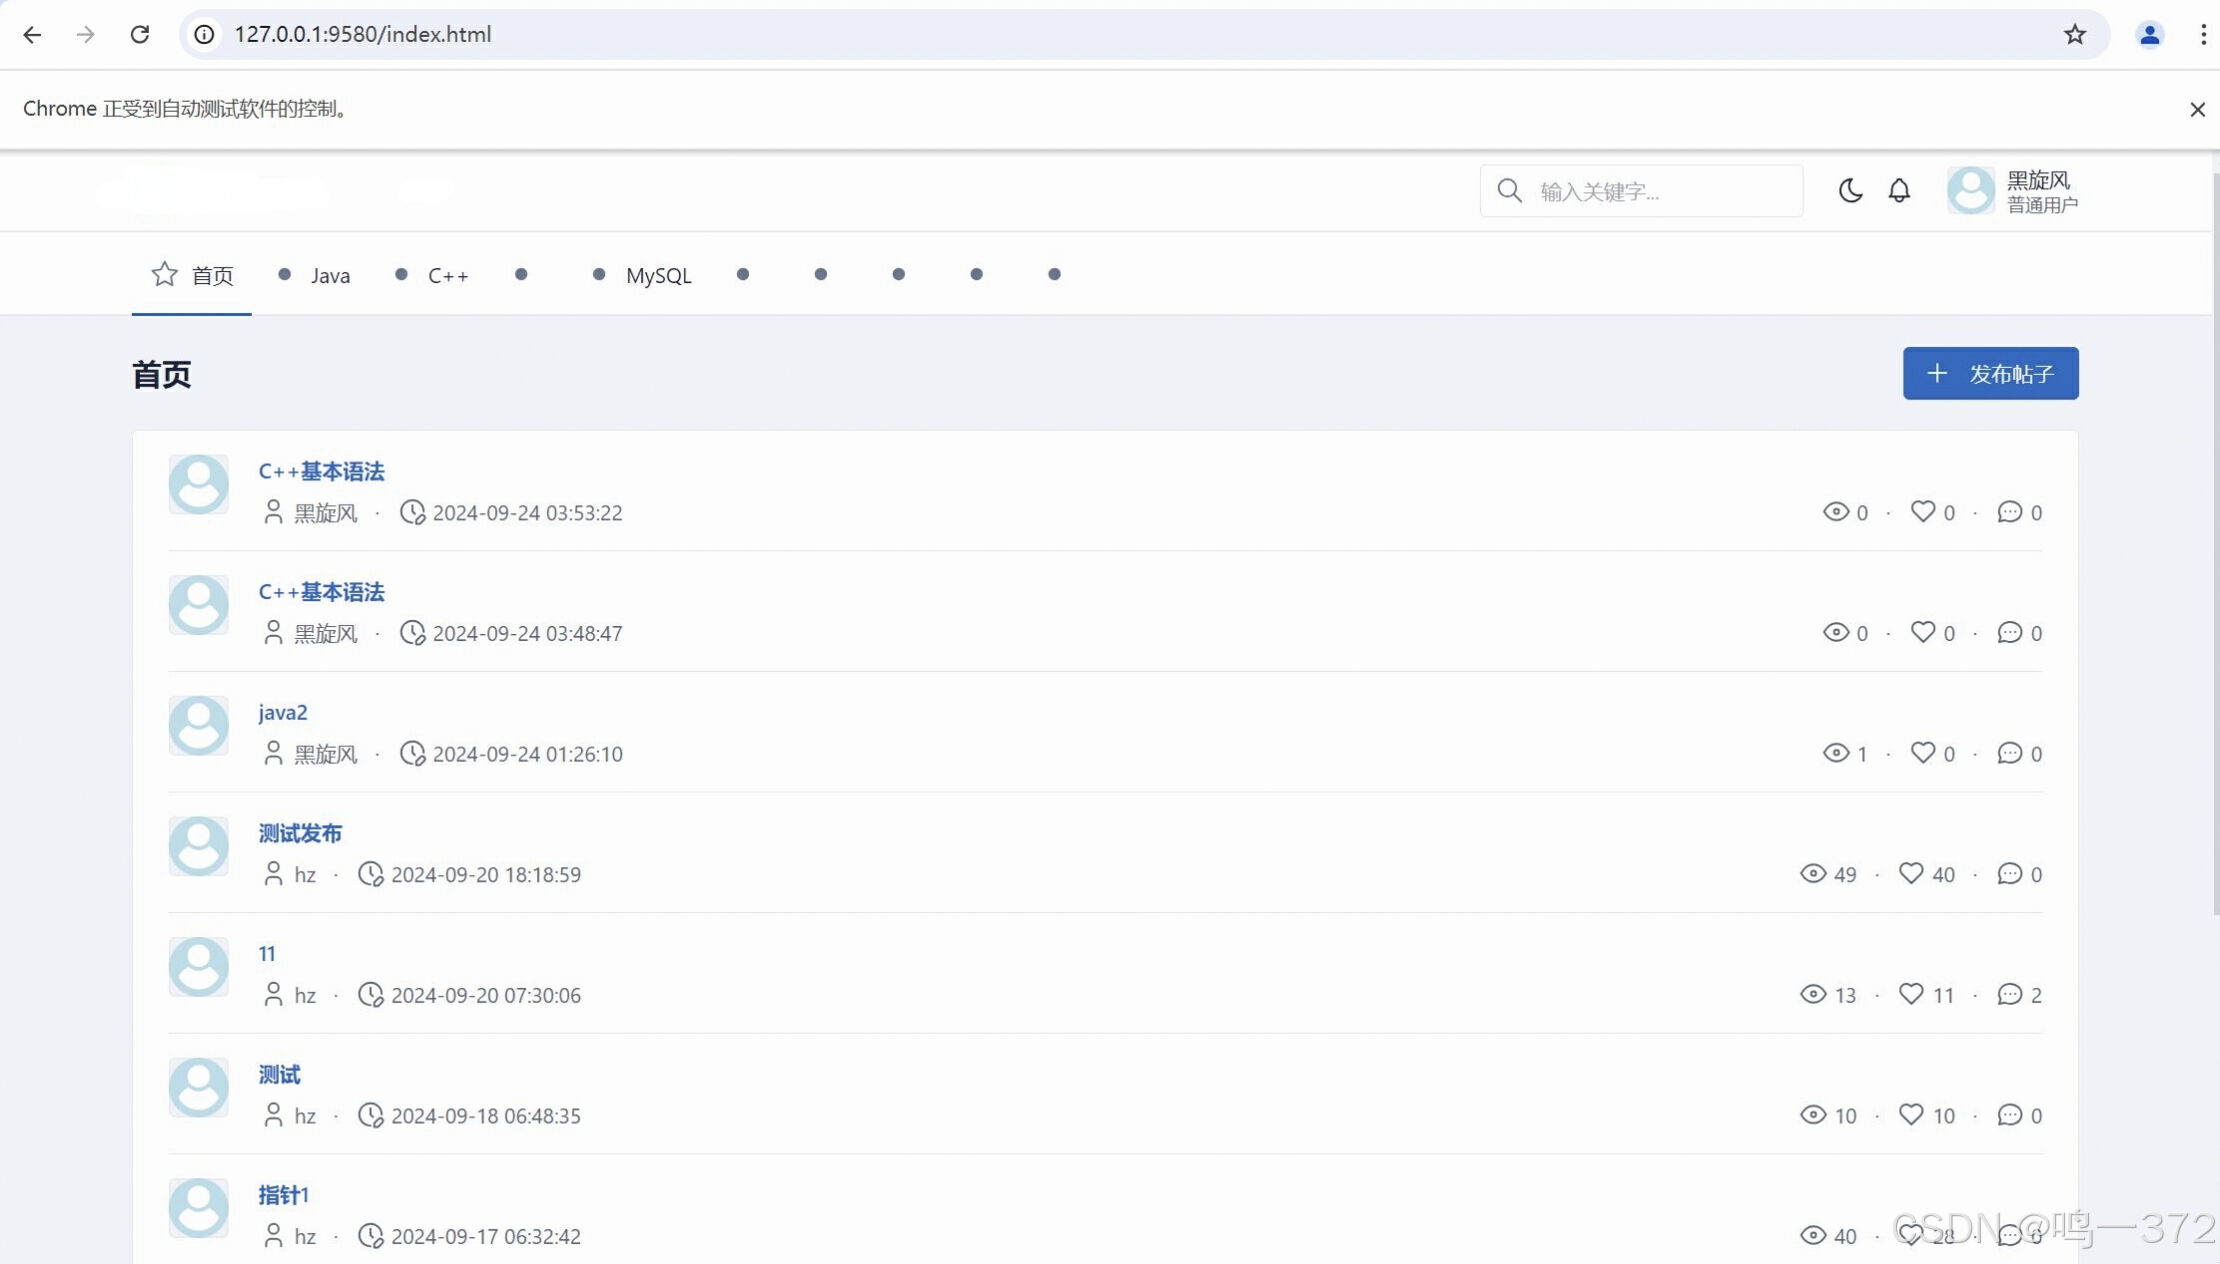2220x1264 pixels.
Task: Click the page vertical scrollbar
Action: pyautogui.click(x=2215, y=540)
